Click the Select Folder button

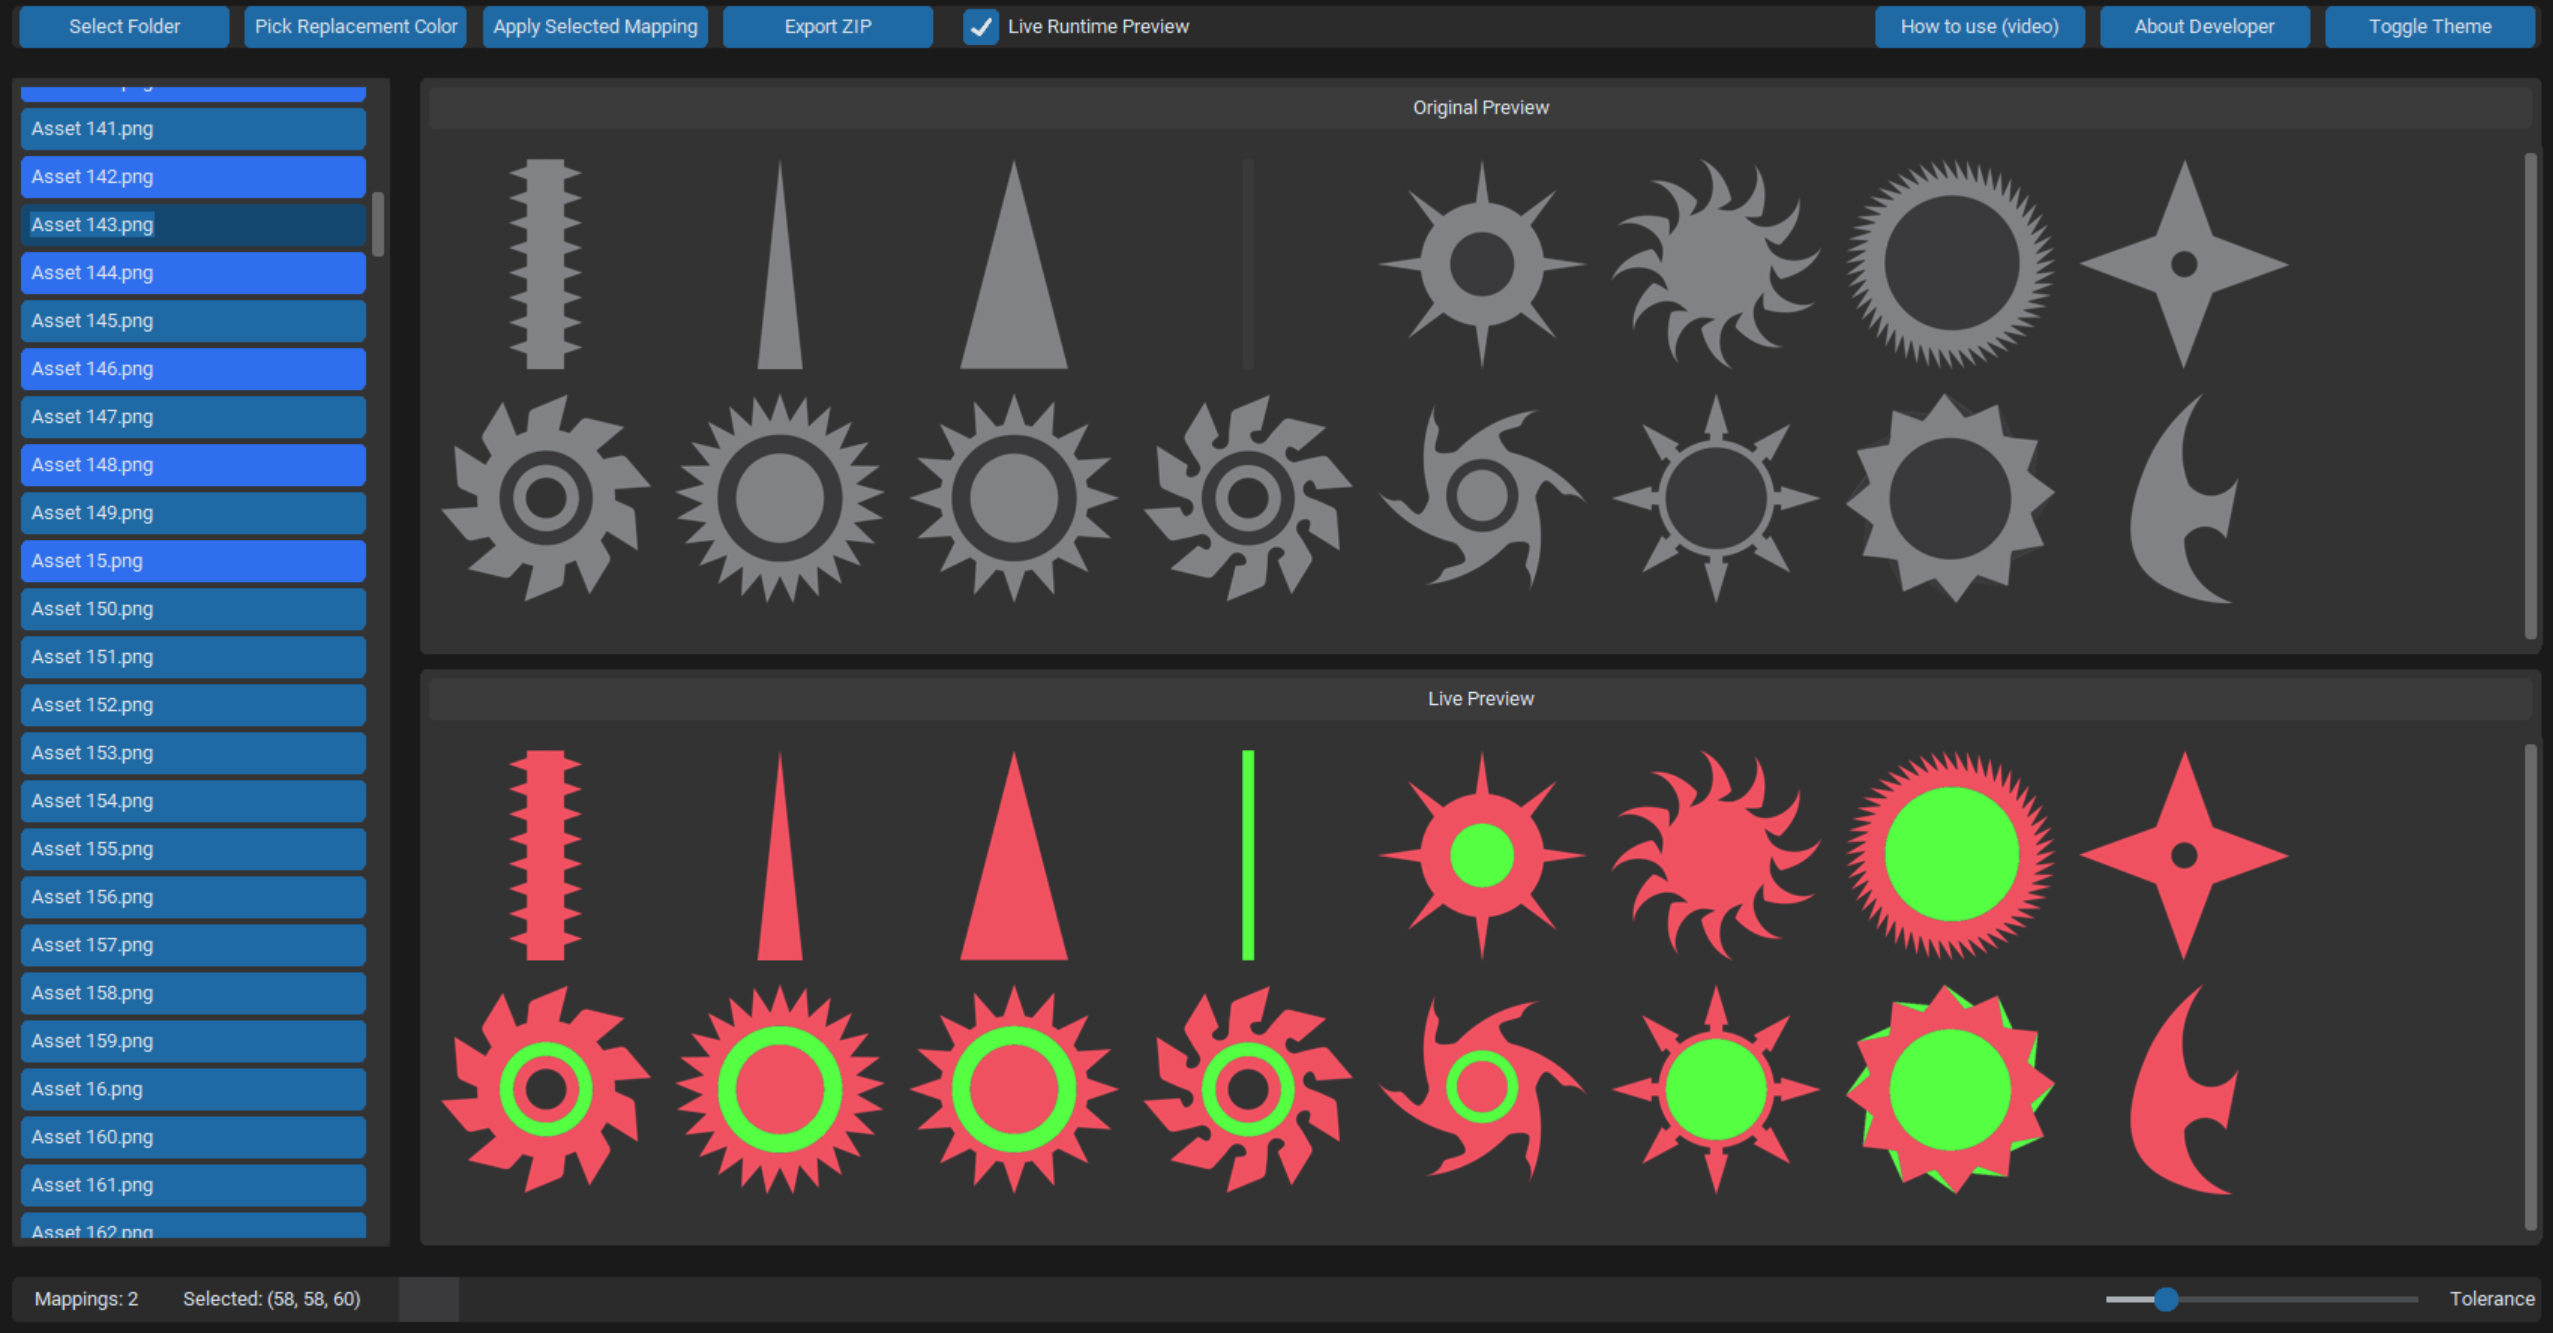(124, 27)
